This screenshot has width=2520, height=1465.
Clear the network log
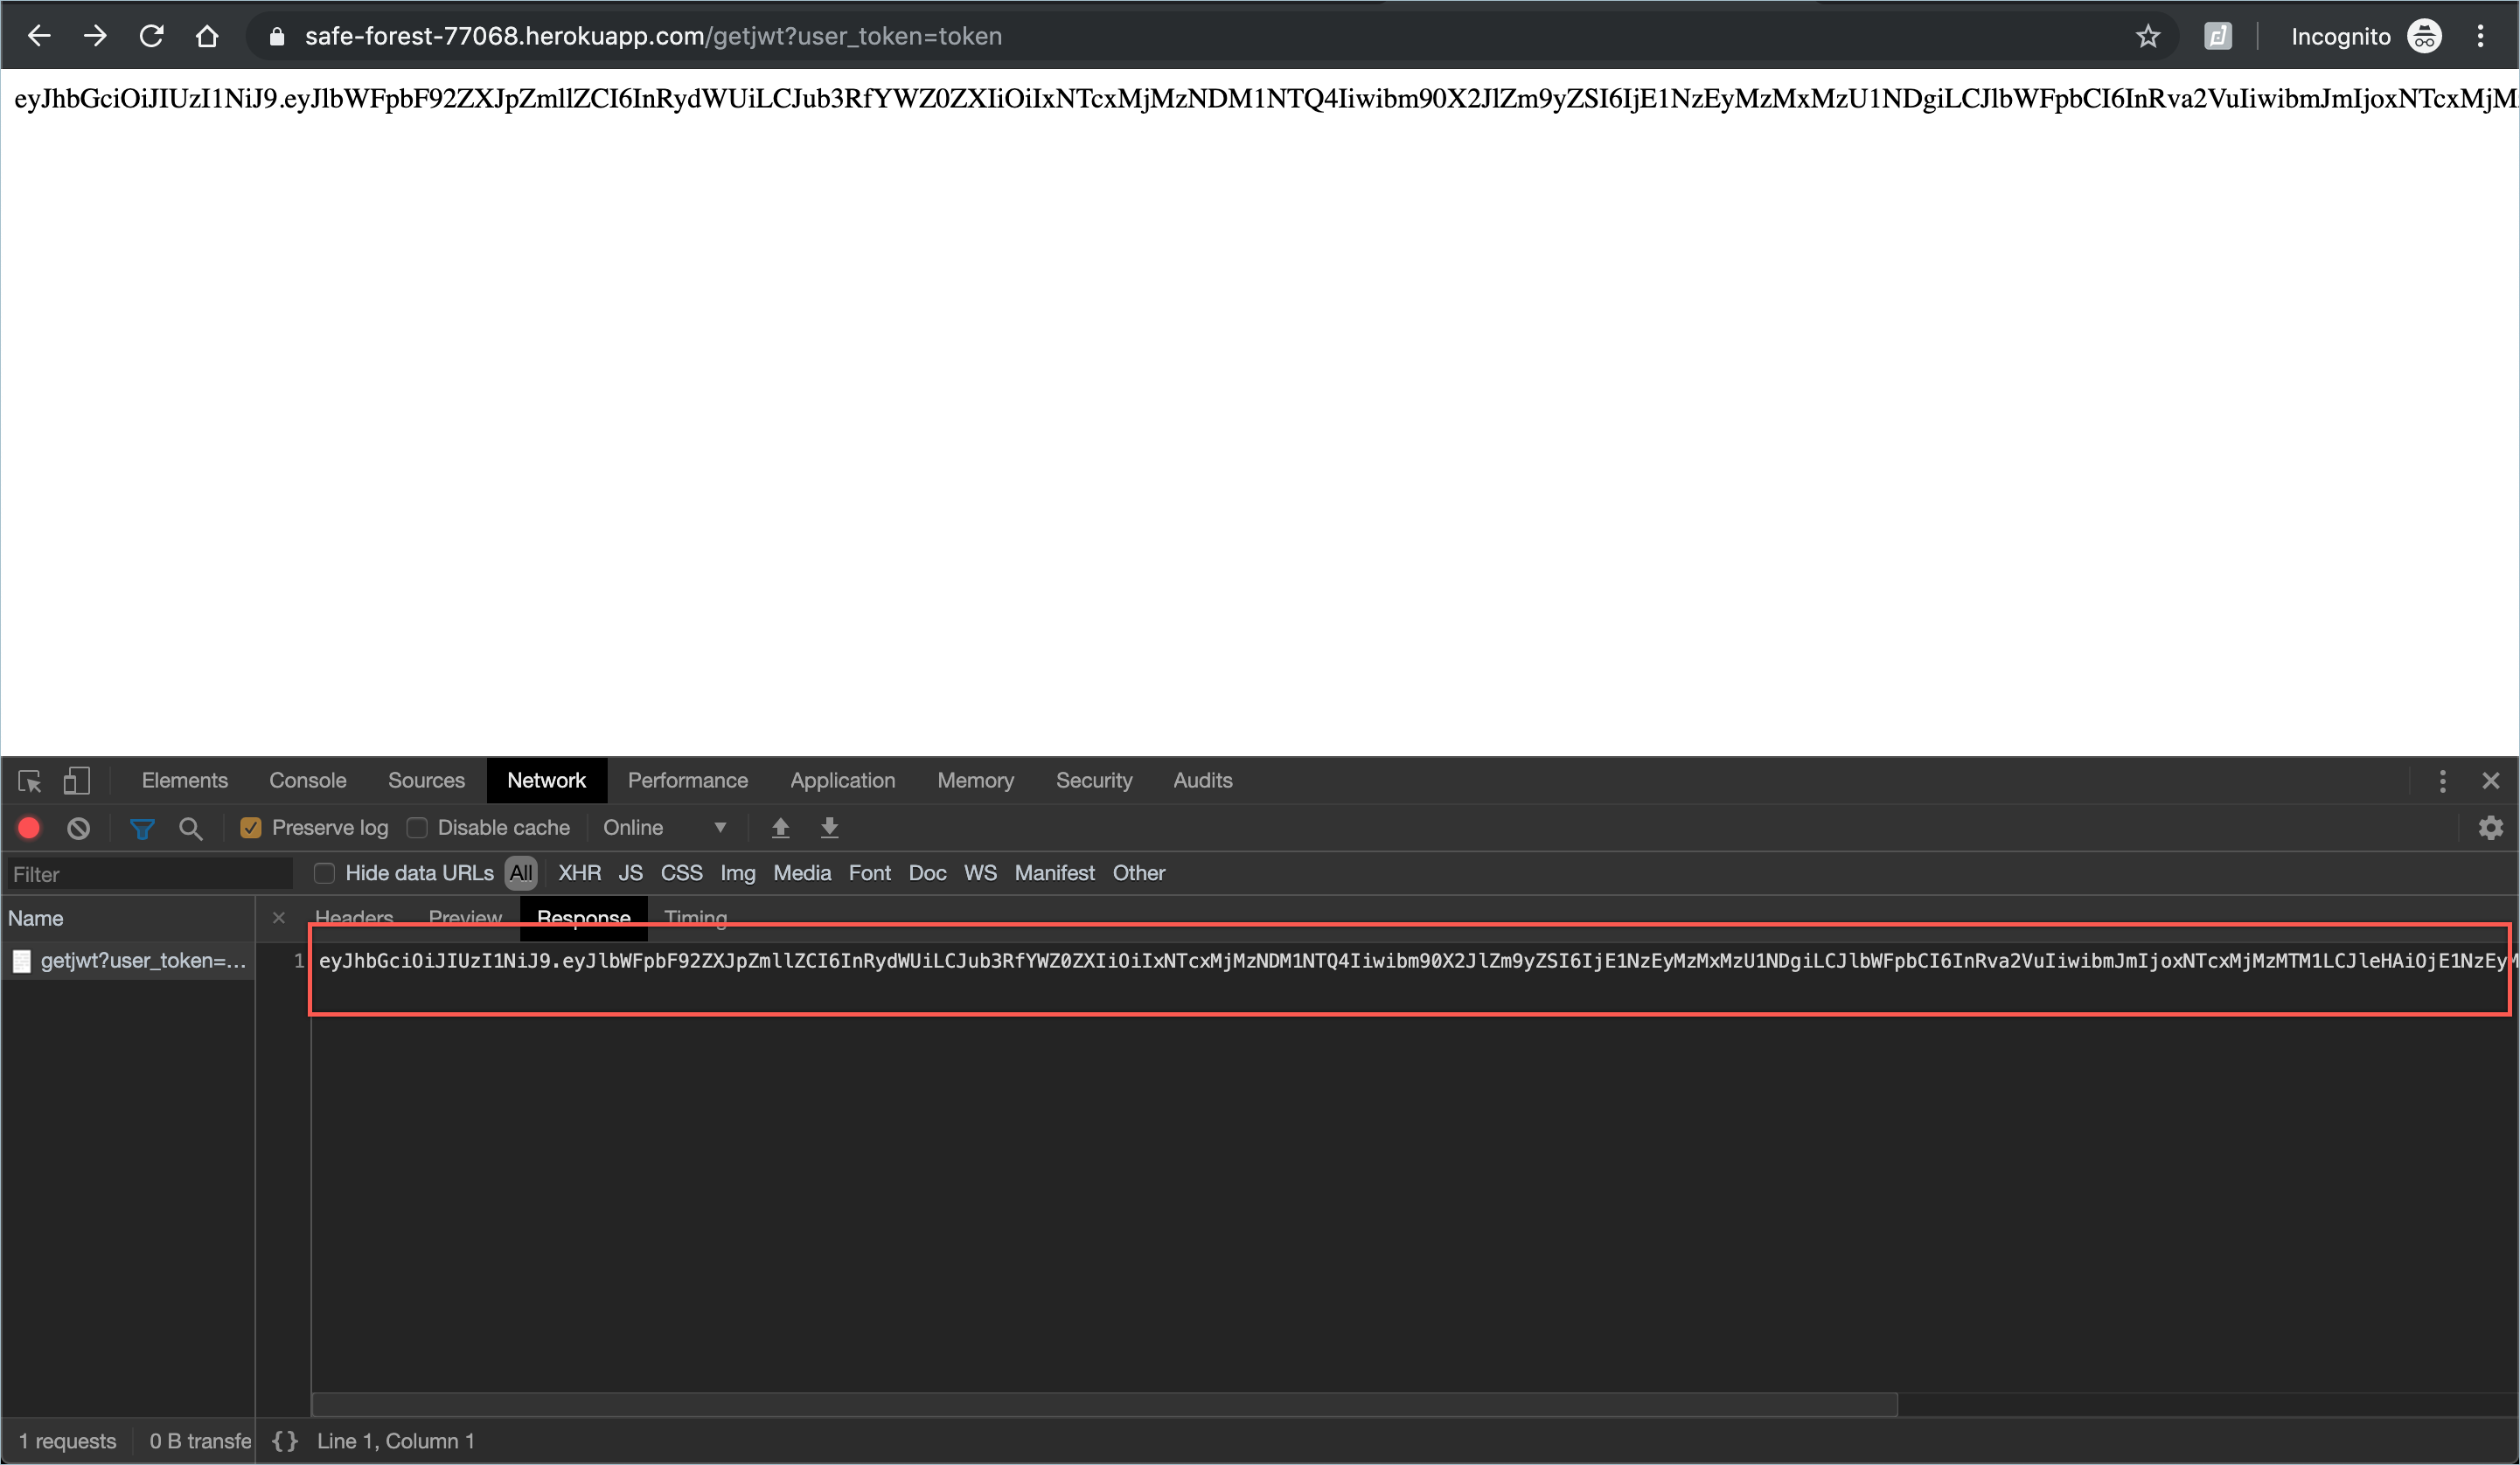78,828
